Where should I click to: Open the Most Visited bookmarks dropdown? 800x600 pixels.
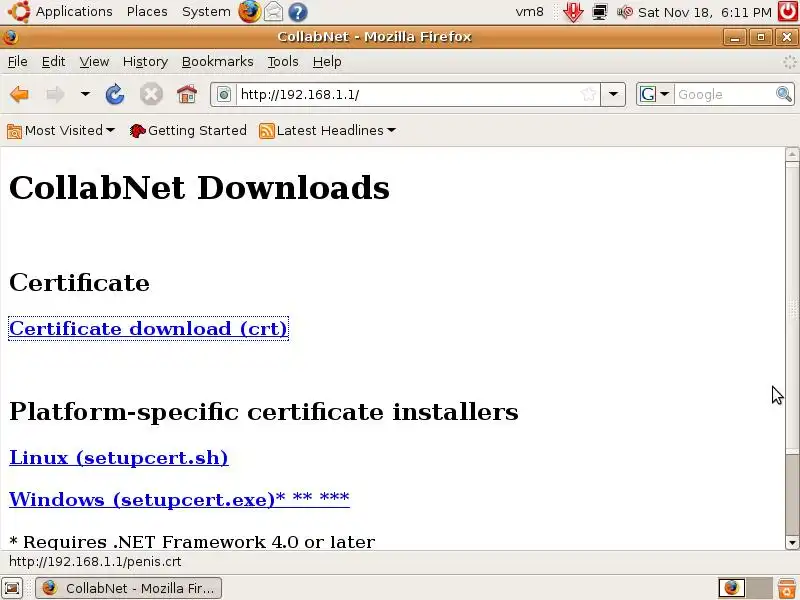61,131
